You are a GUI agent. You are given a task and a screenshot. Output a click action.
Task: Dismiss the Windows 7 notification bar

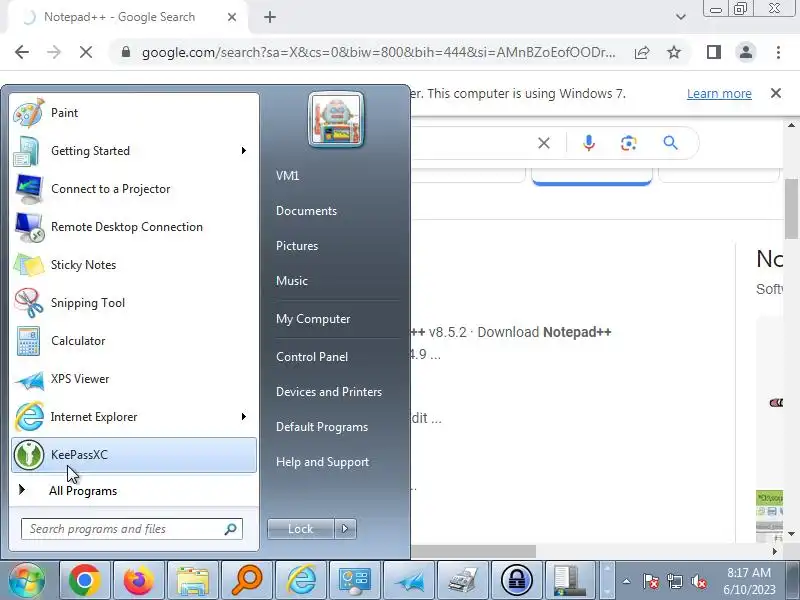pos(776,93)
